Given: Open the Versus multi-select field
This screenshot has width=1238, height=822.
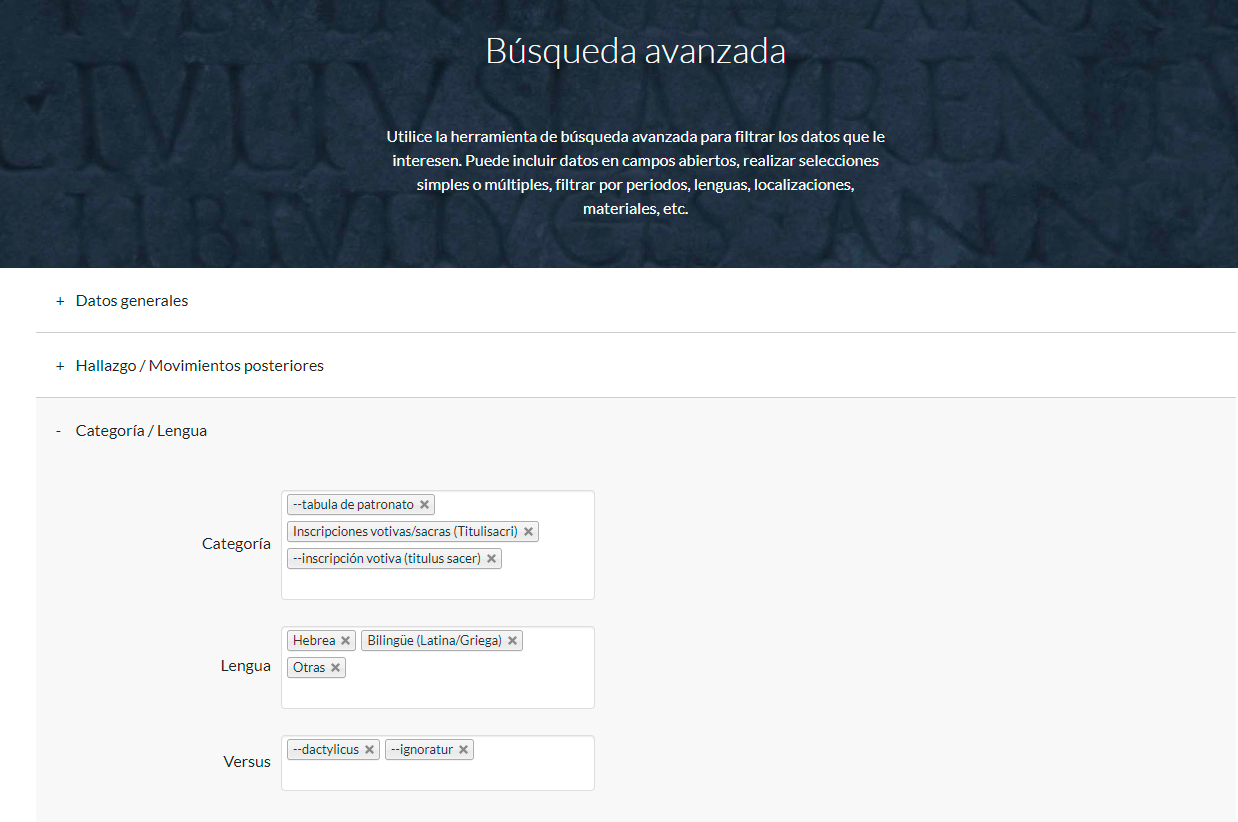Looking at the screenshot, I should (437, 774).
